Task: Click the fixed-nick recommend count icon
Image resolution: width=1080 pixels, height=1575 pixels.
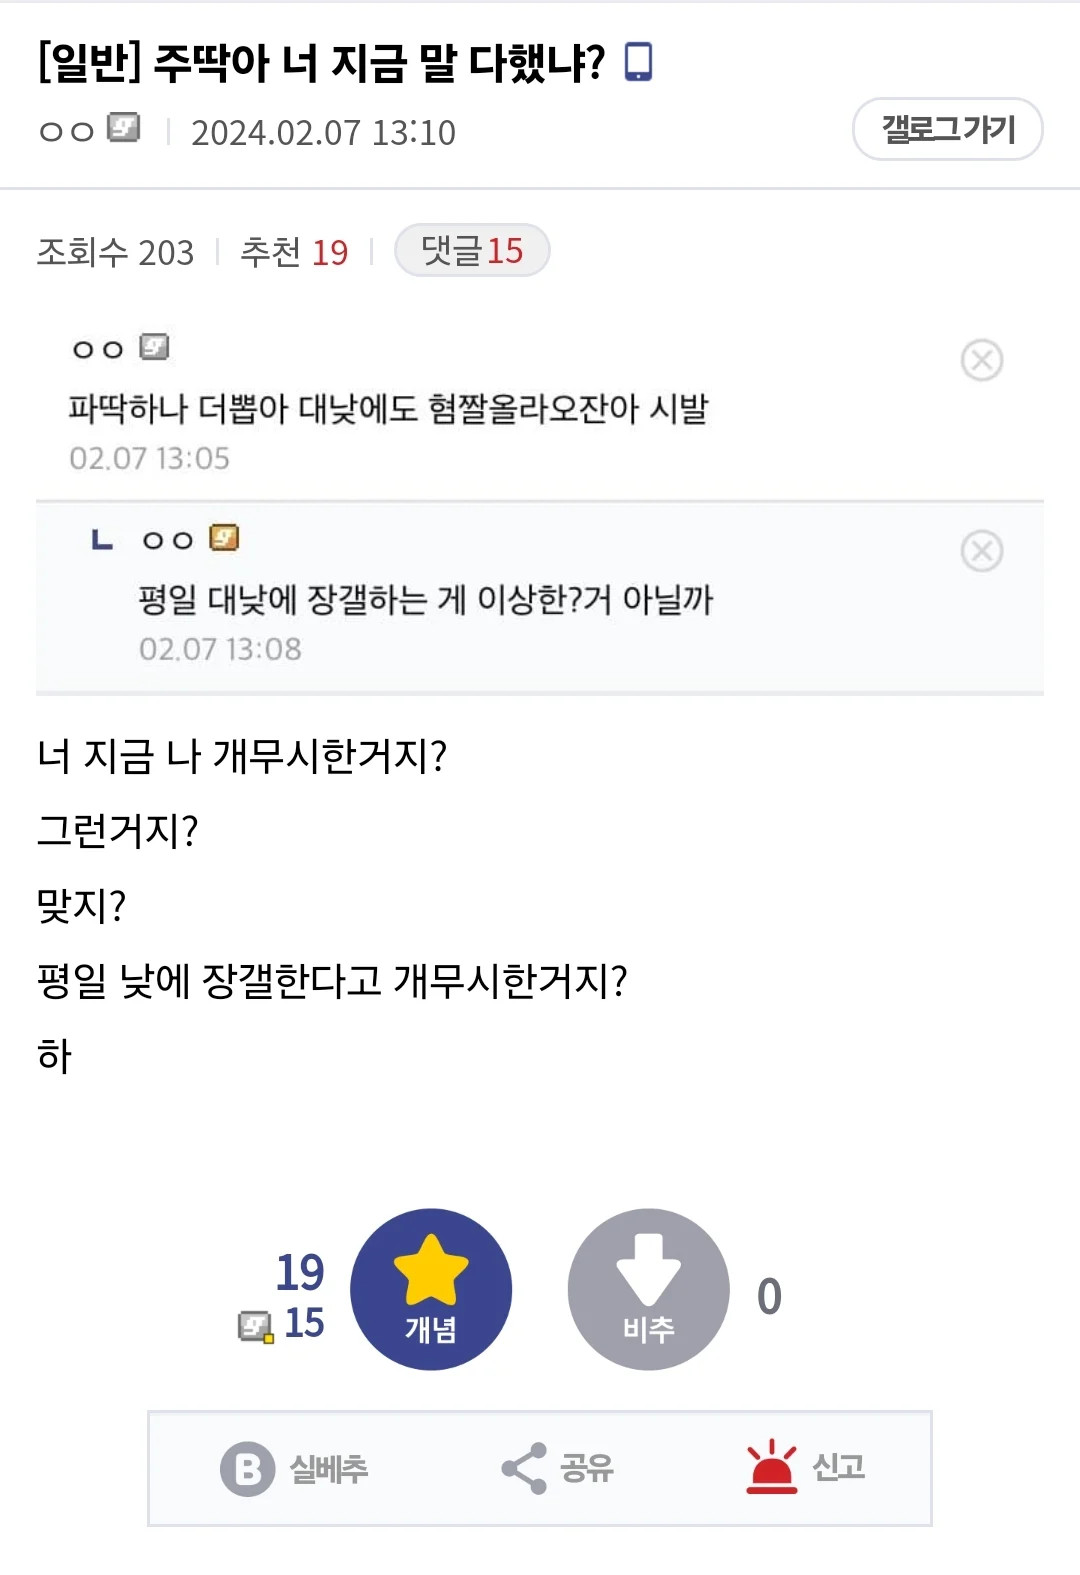Action: click(255, 1326)
